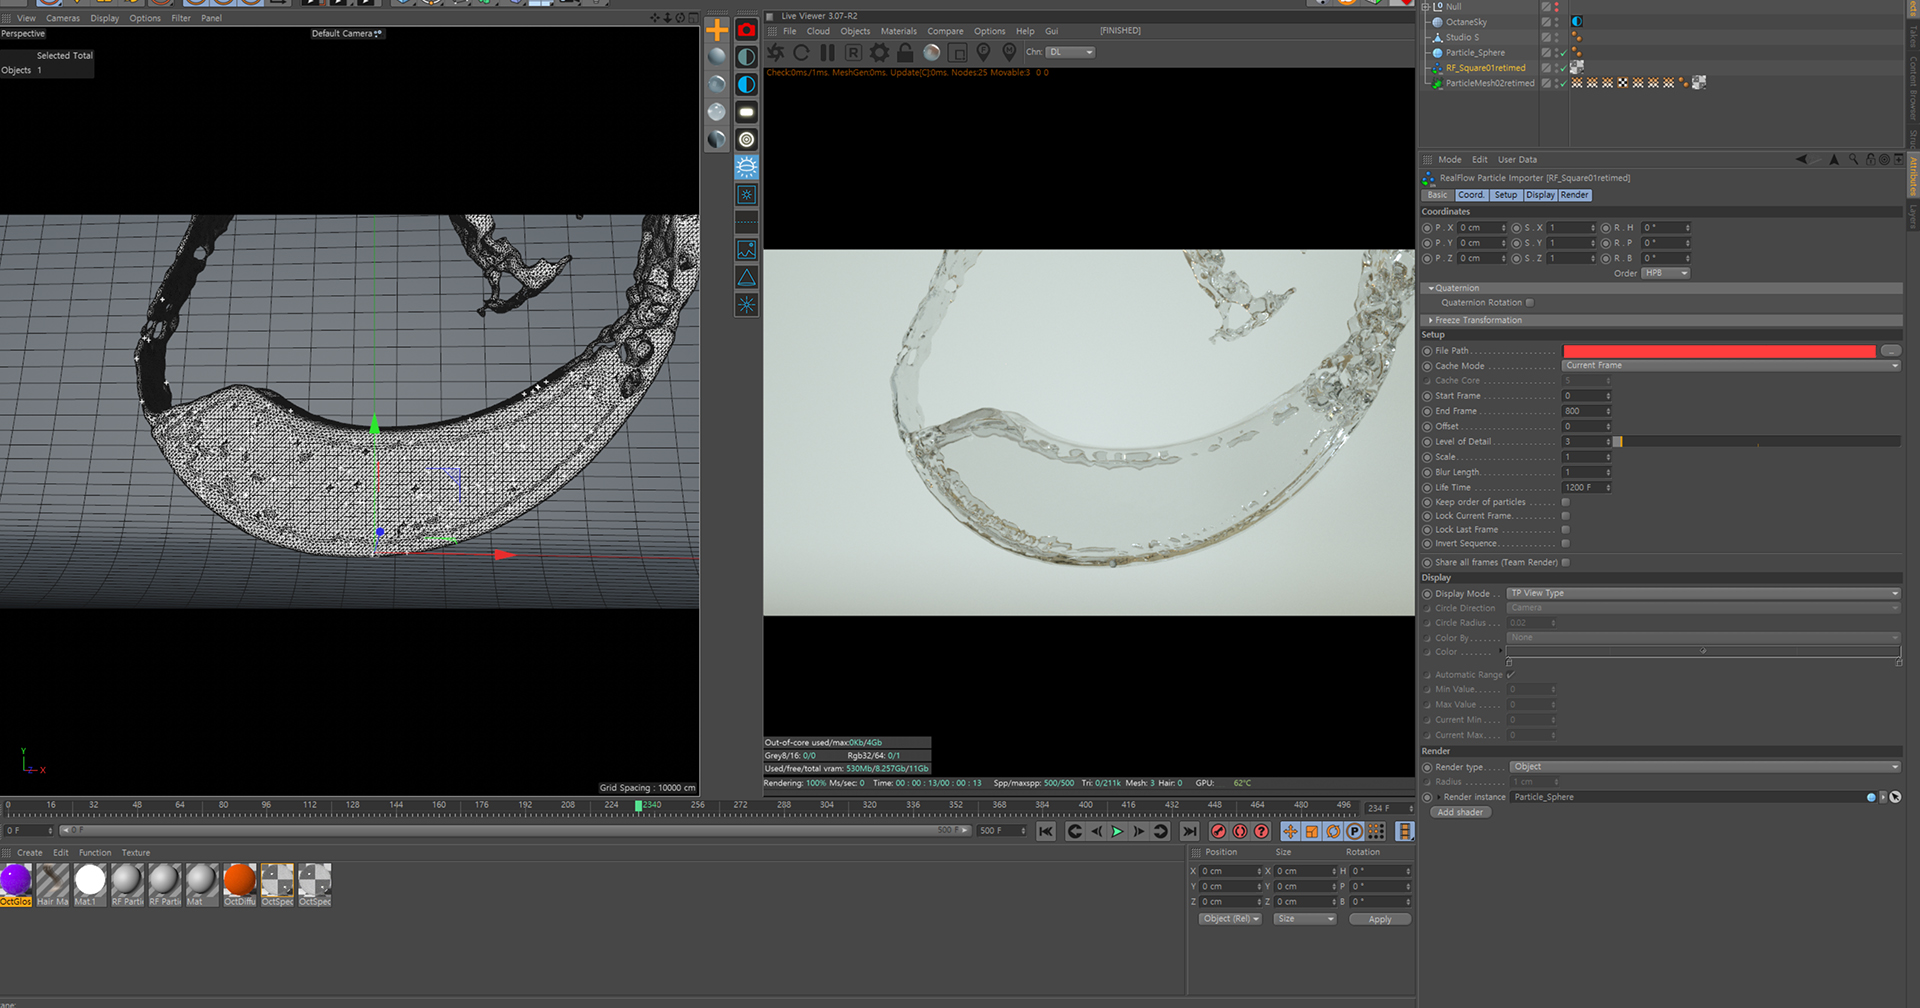Viewport: 1920px width, 1008px height.
Task: Play the animation forward
Action: pos(1117,831)
